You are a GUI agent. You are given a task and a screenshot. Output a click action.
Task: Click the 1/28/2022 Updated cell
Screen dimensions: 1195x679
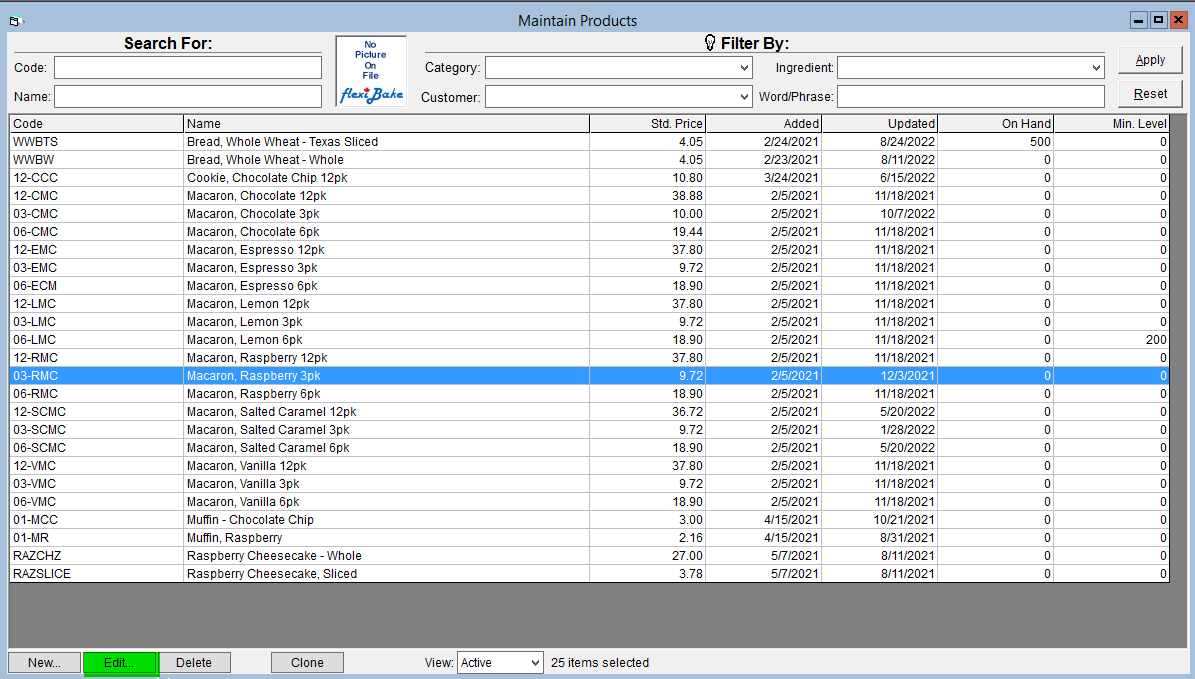click(x=879, y=430)
